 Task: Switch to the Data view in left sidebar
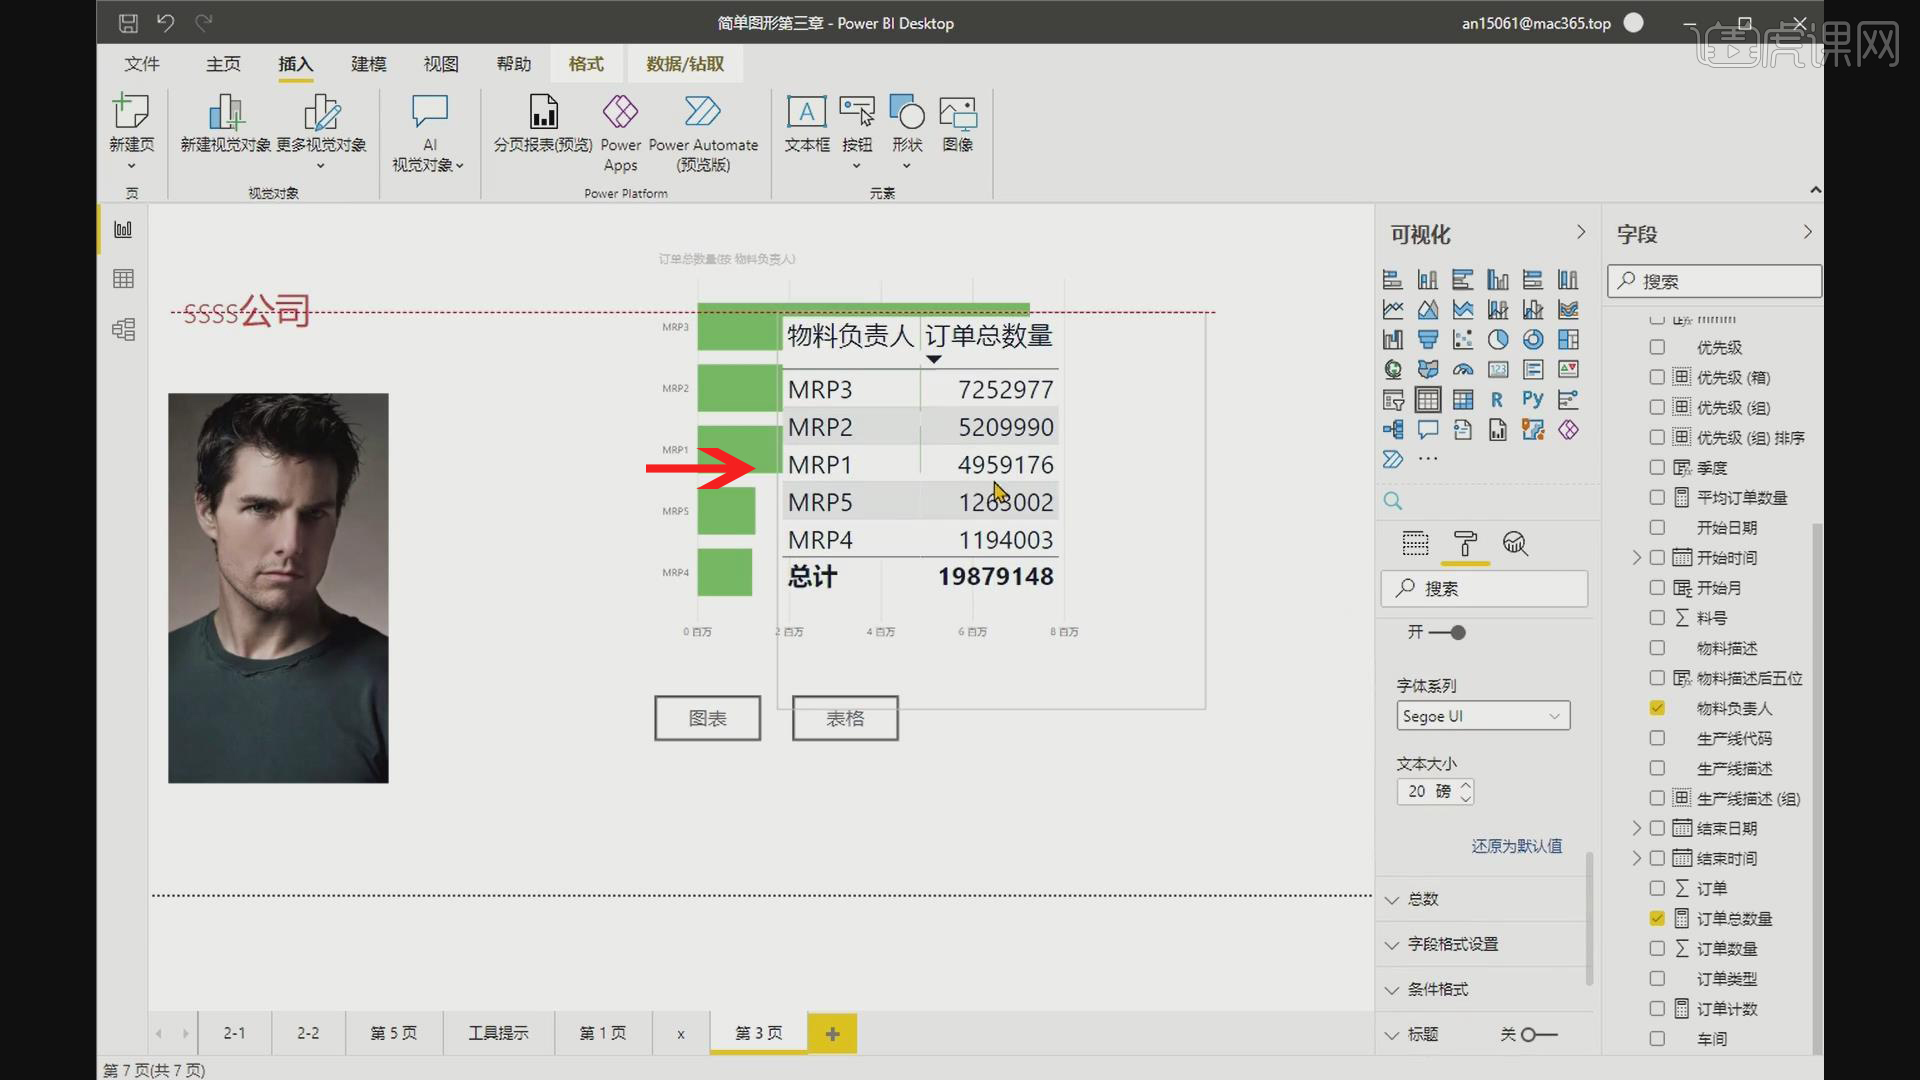click(x=123, y=278)
